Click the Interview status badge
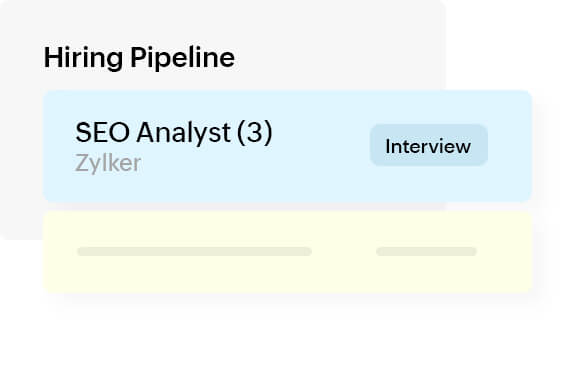This screenshot has height=385, width=586. [429, 145]
